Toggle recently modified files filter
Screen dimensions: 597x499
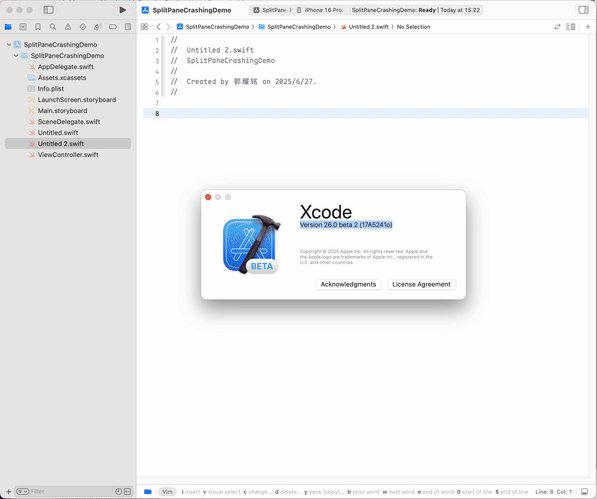coord(118,492)
